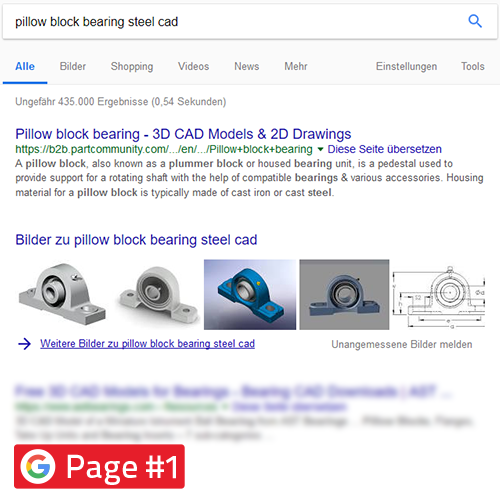
Task: Click the blue search magnifier icon
Action: 475,21
